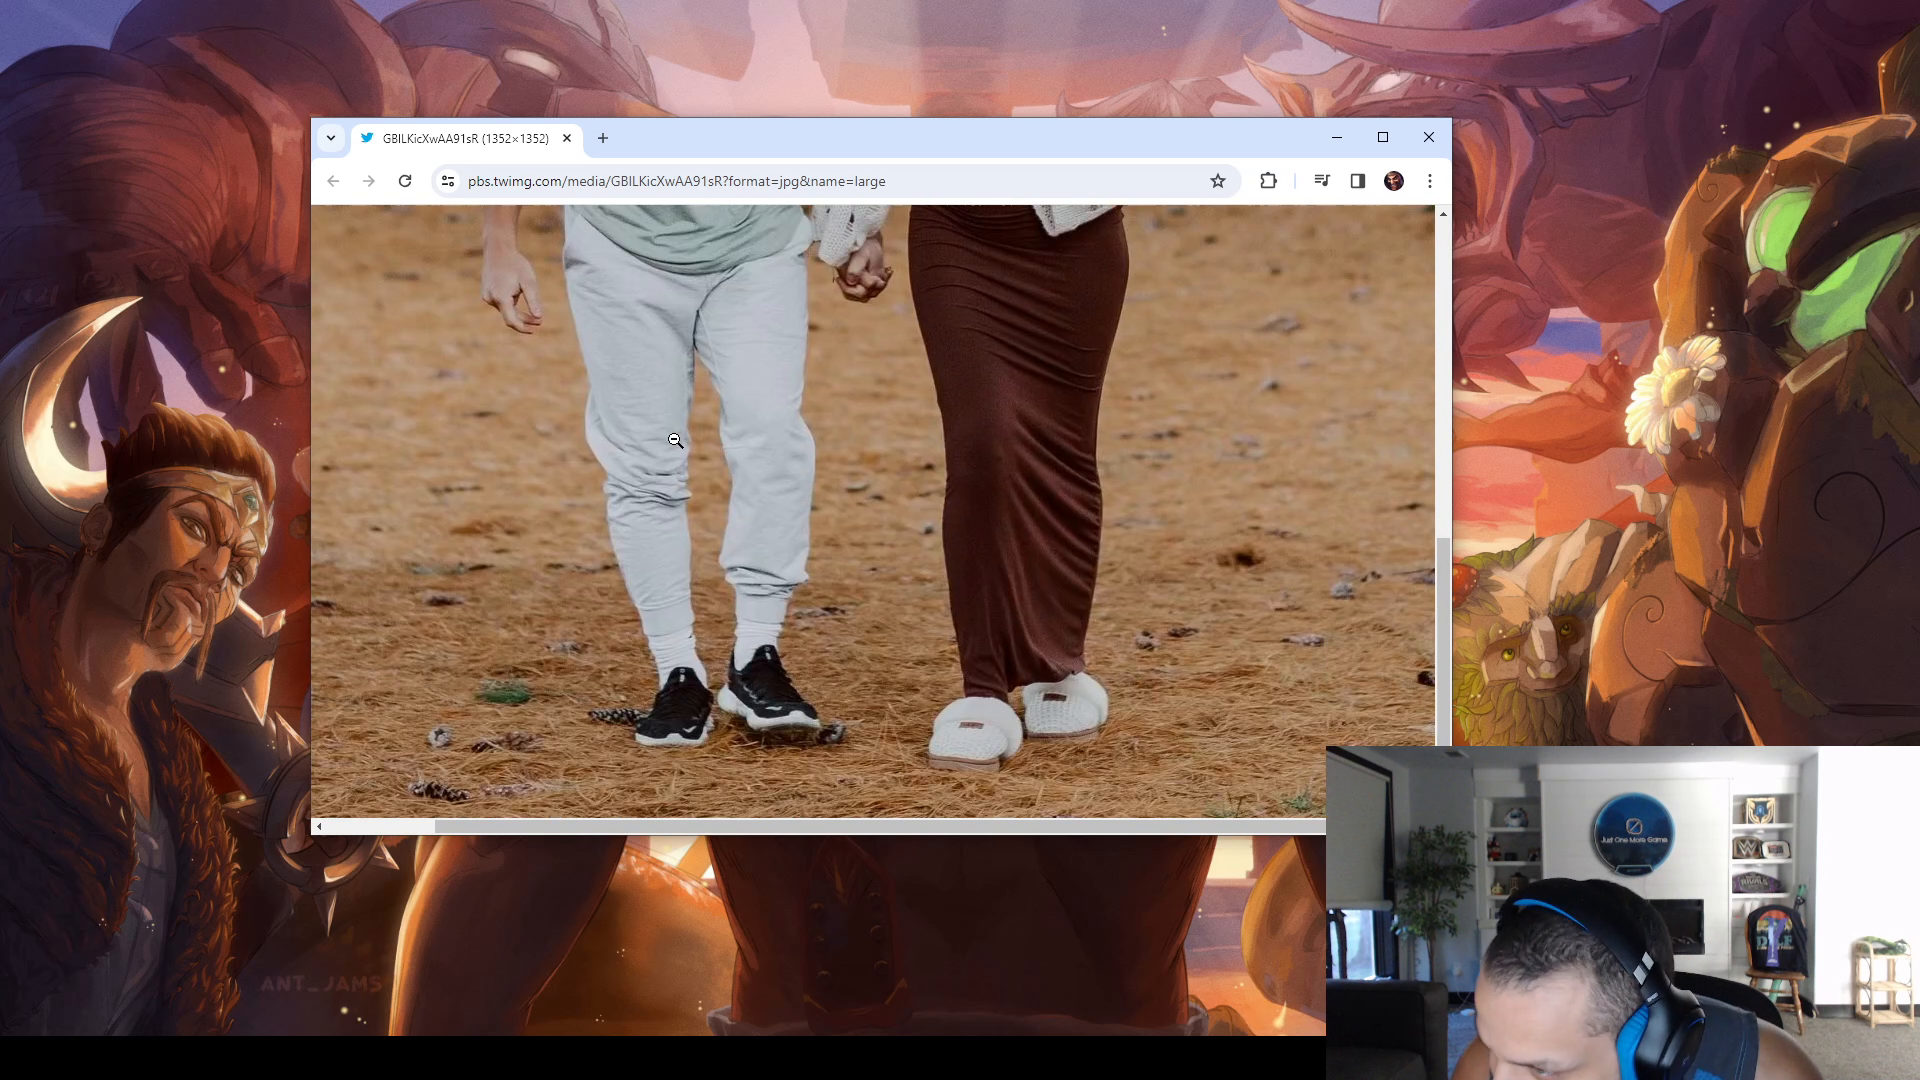The width and height of the screenshot is (1920, 1080).
Task: Click the vertical scrollbar thumb
Action: pyautogui.click(x=1443, y=640)
